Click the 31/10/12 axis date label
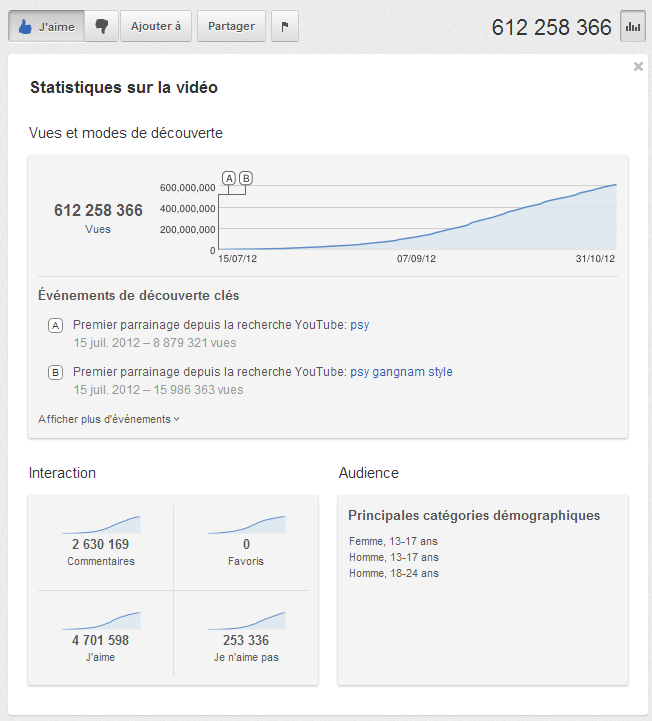652x721 pixels. click(x=595, y=259)
